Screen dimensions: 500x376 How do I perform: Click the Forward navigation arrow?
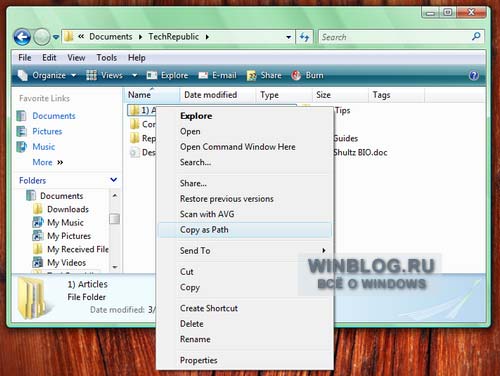[x=42, y=37]
